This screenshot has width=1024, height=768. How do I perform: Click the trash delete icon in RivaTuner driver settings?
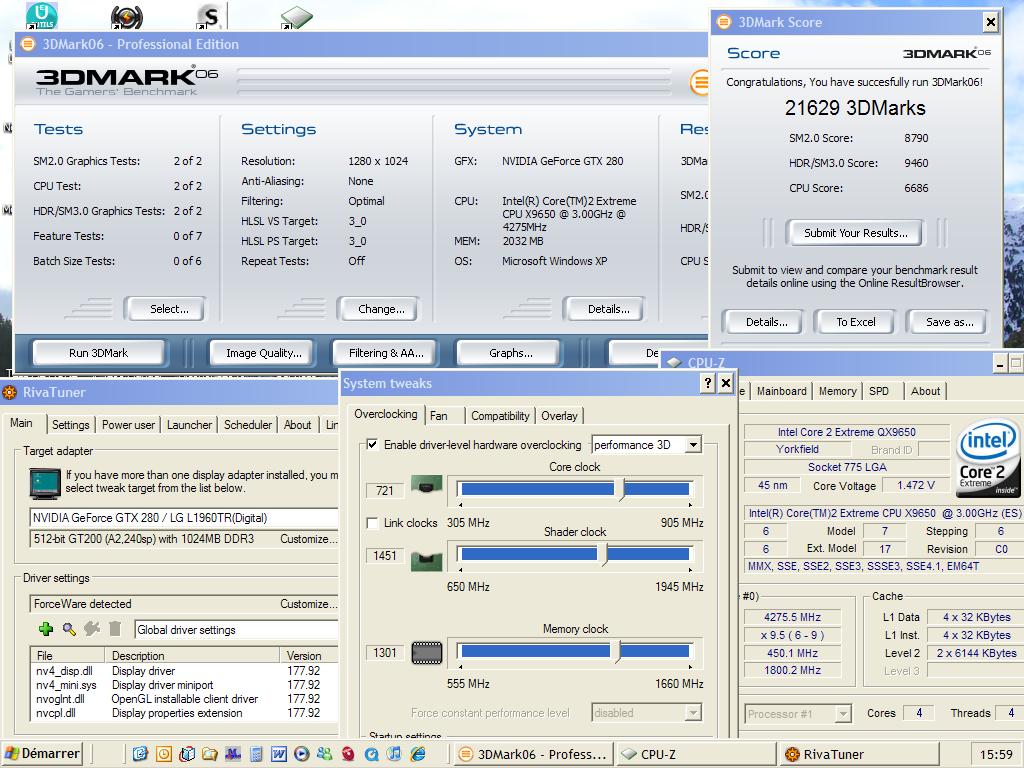click(x=115, y=629)
